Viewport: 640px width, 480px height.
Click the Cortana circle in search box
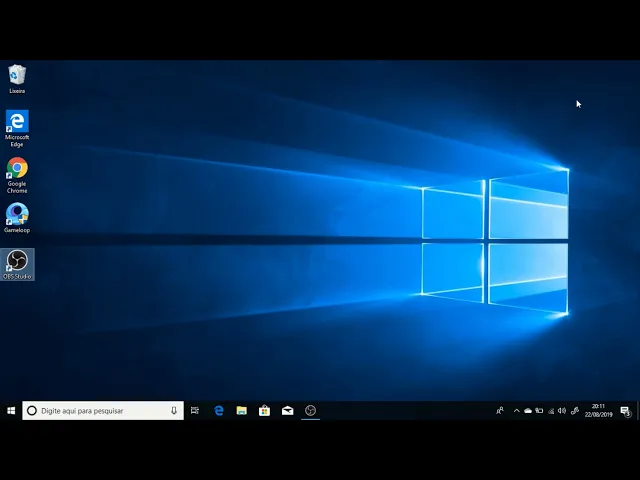point(32,411)
